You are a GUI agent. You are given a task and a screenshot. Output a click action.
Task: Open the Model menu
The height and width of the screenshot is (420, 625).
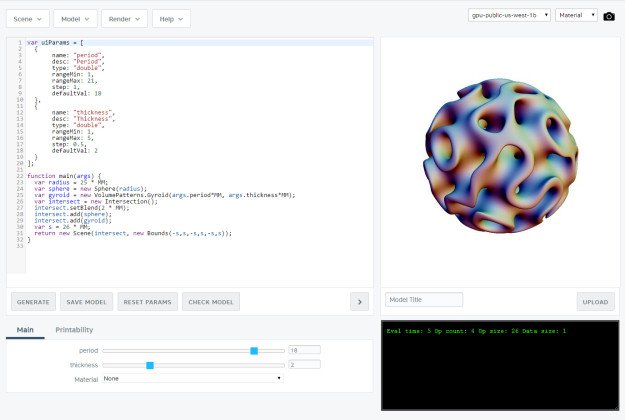tap(75, 19)
